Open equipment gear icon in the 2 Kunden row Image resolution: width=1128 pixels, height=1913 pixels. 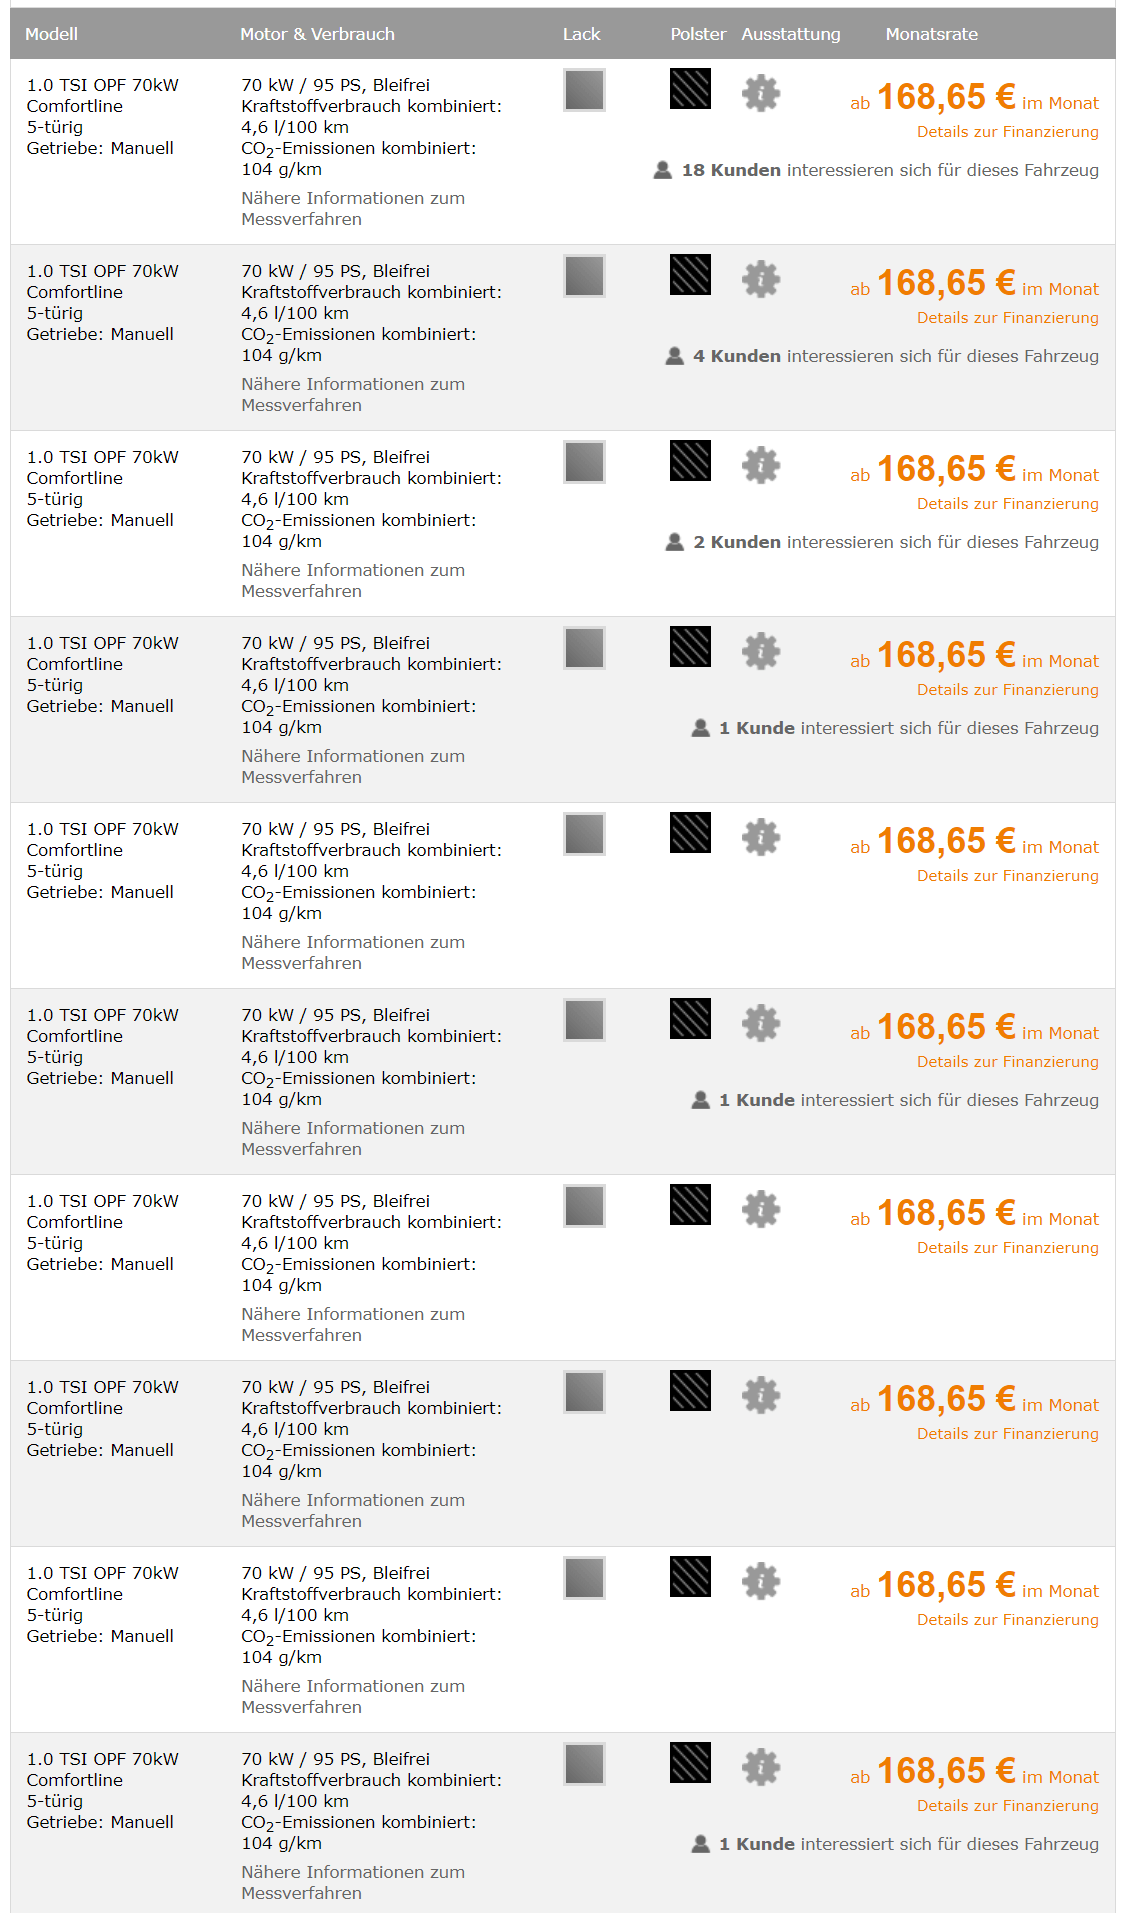click(x=761, y=465)
